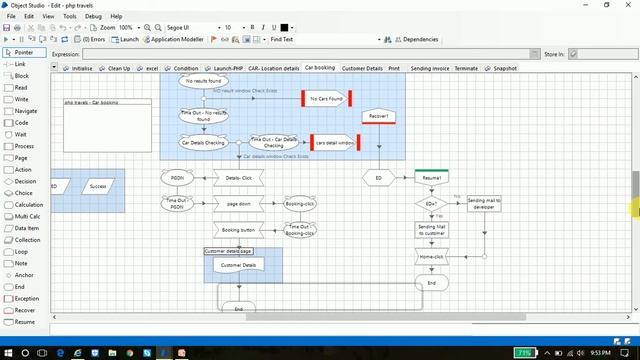Click the Launch application button

[x=125, y=40]
